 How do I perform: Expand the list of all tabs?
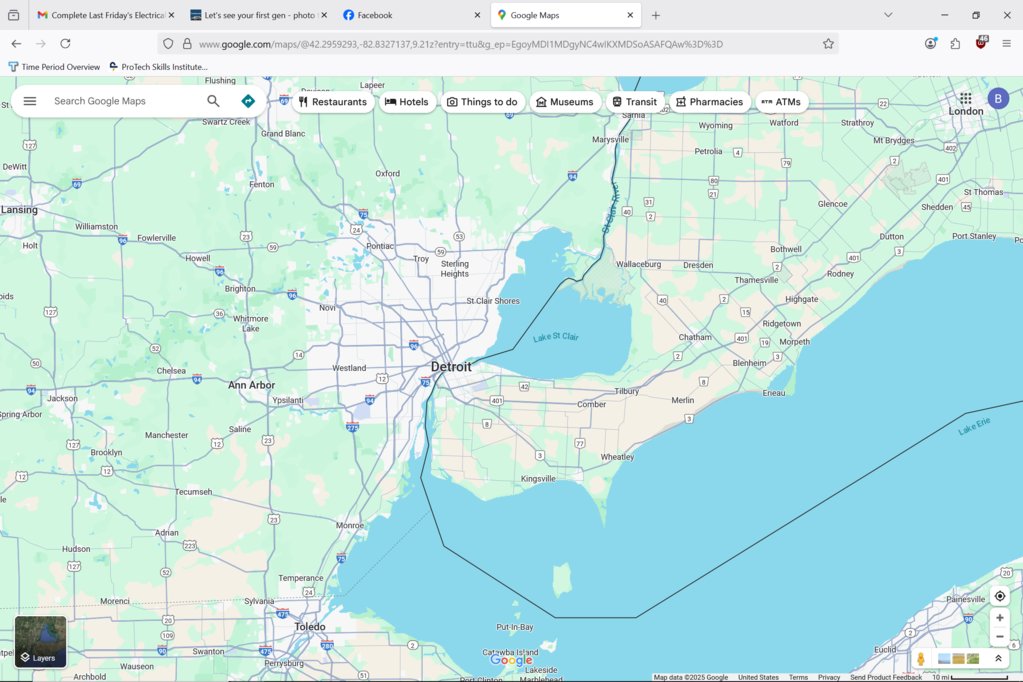coord(888,15)
